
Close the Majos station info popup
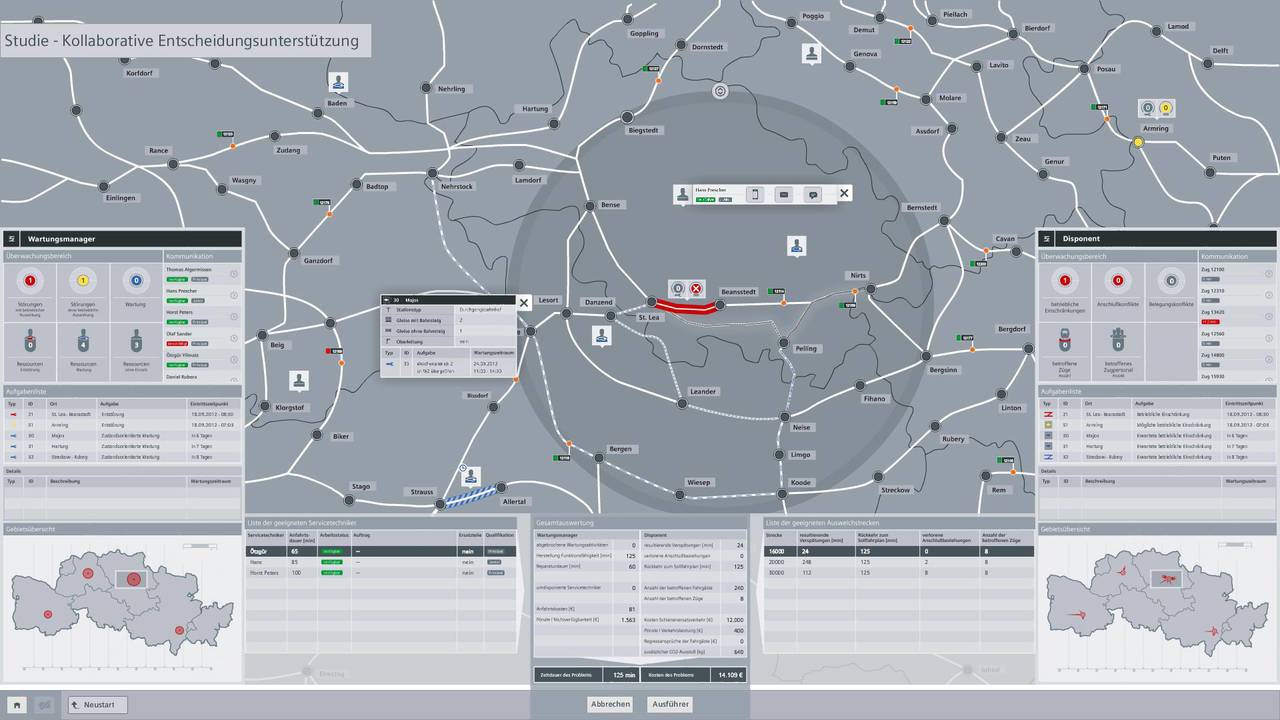pyautogui.click(x=523, y=301)
